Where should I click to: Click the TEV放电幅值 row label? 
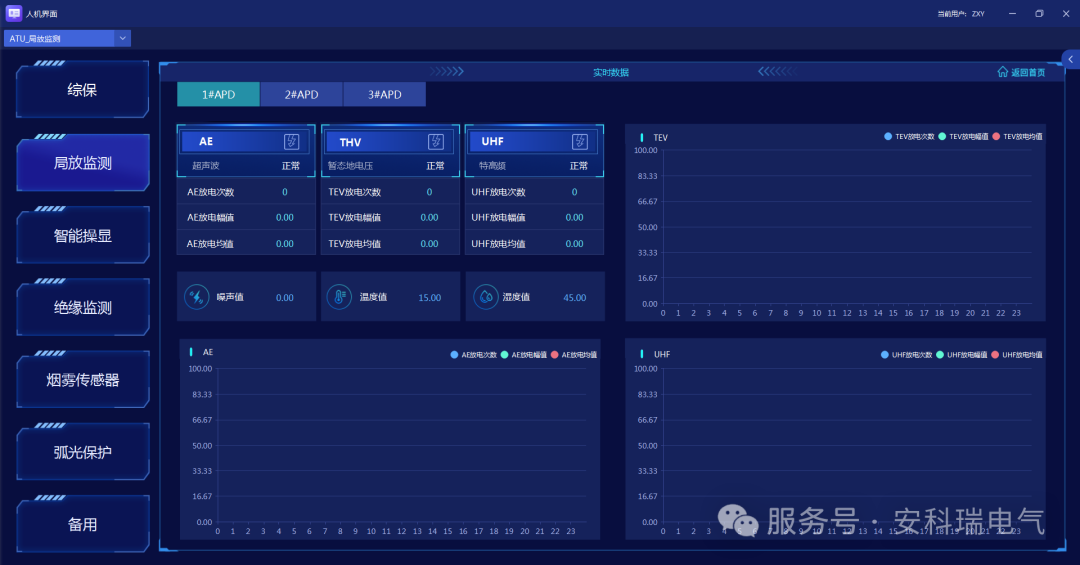pyautogui.click(x=355, y=218)
